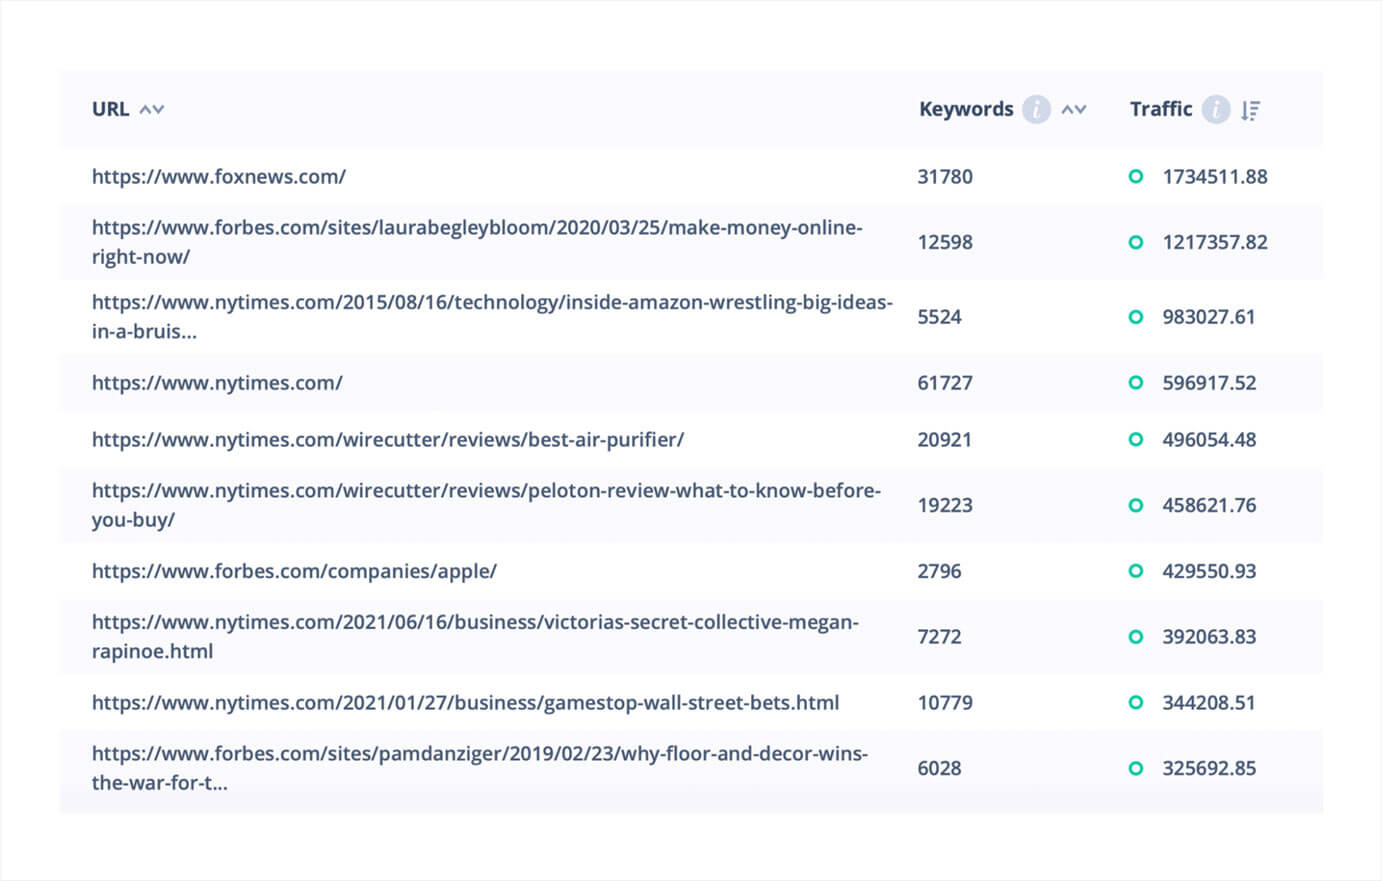
Task: Click the green circle beside 325692.85
Action: (x=1136, y=768)
